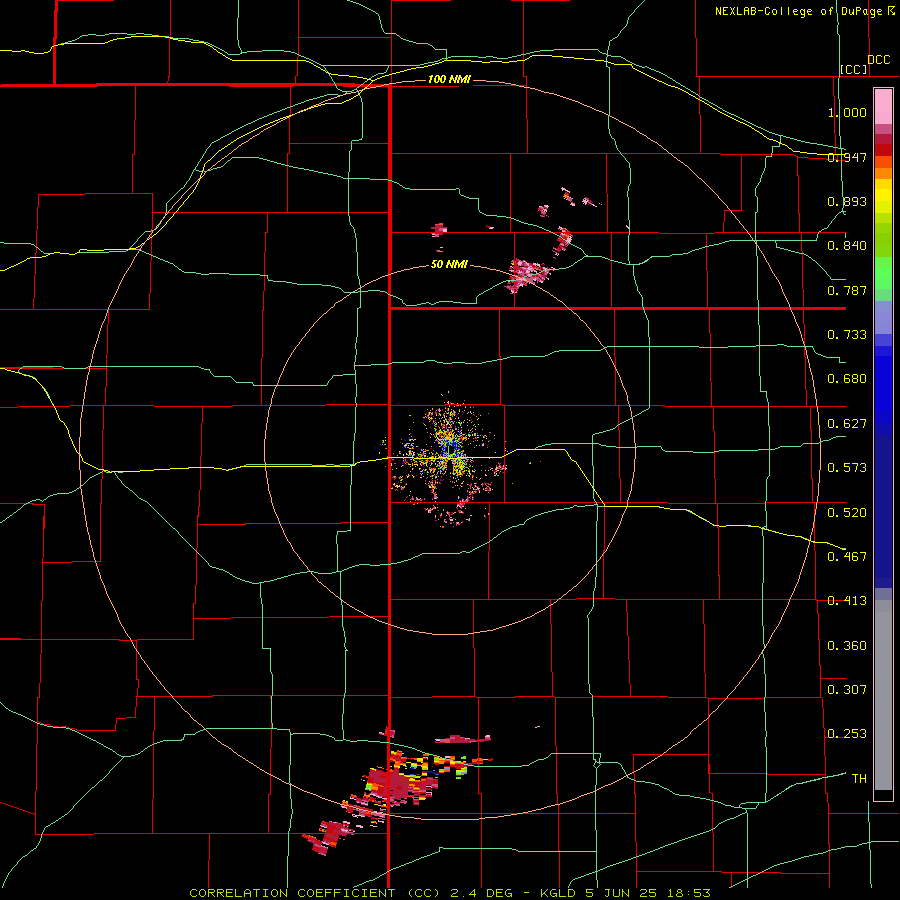Image resolution: width=900 pixels, height=900 pixels.
Task: Pick the light pink band of the color scale
Action: coord(883,107)
